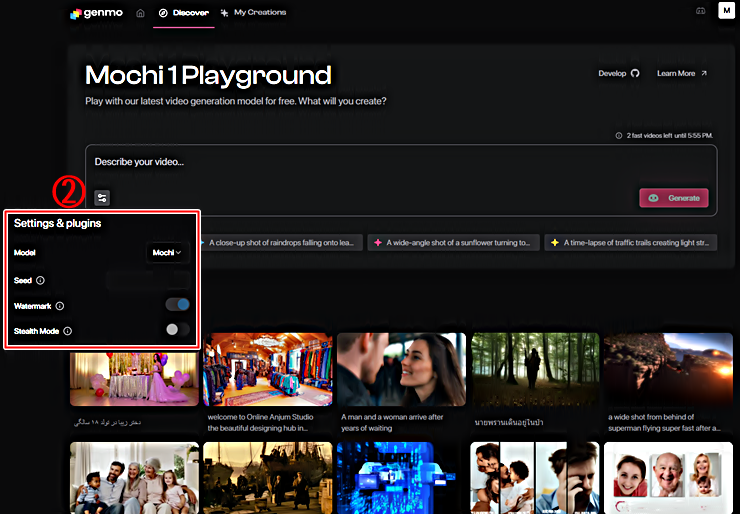Click the genmo logo
This screenshot has width=740, height=514.
[x=96, y=13]
